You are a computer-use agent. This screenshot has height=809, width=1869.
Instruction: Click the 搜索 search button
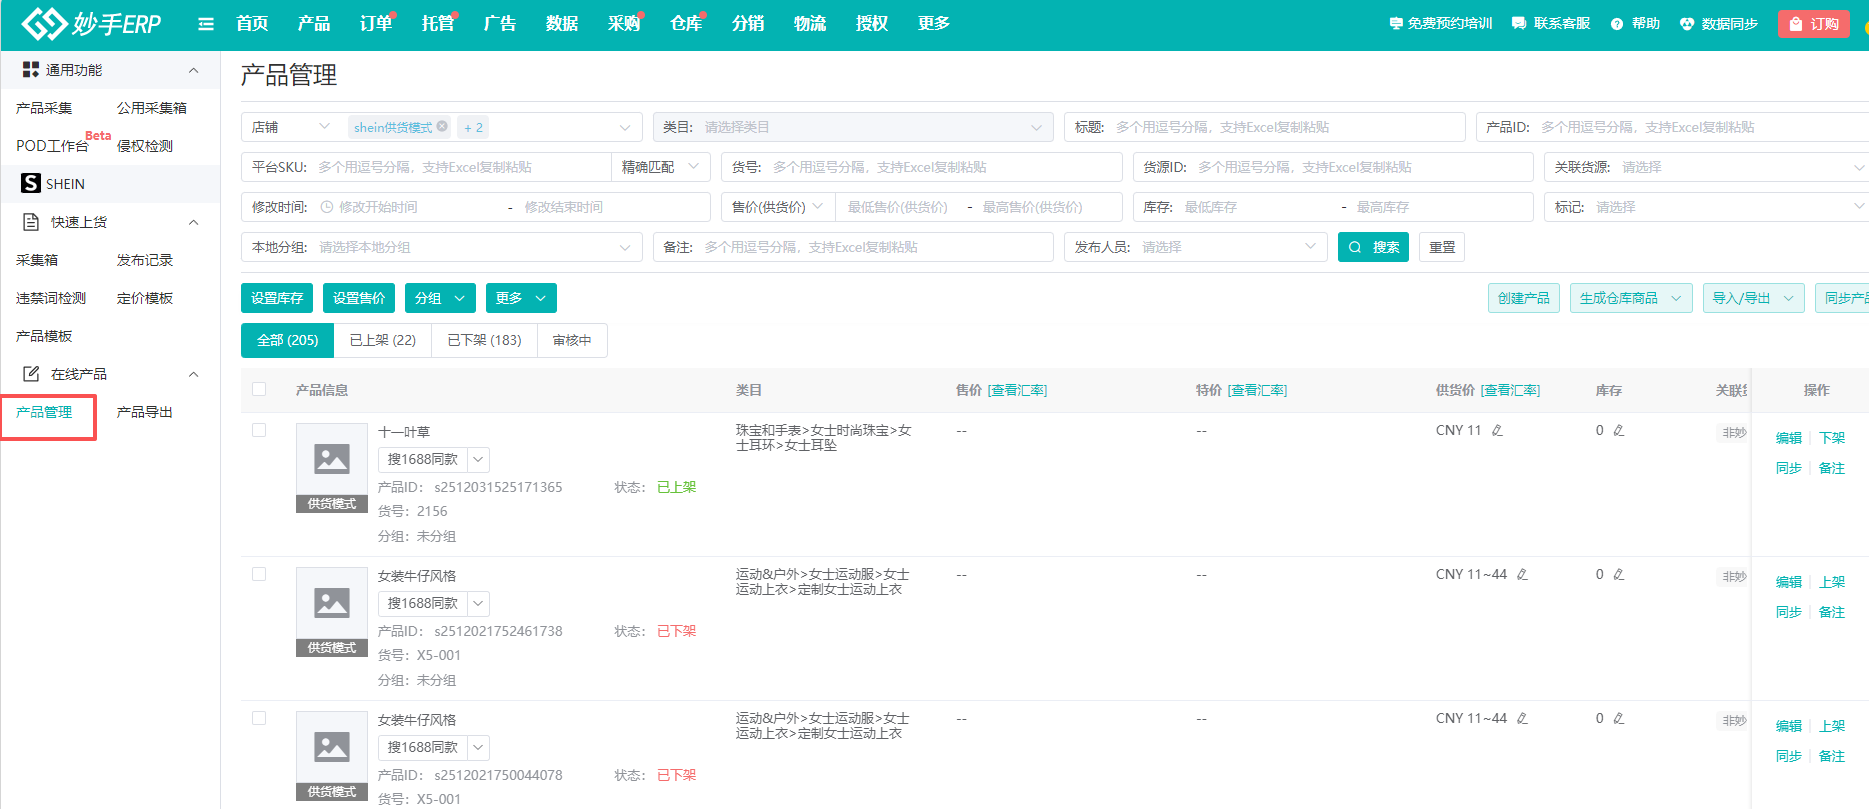[1373, 247]
